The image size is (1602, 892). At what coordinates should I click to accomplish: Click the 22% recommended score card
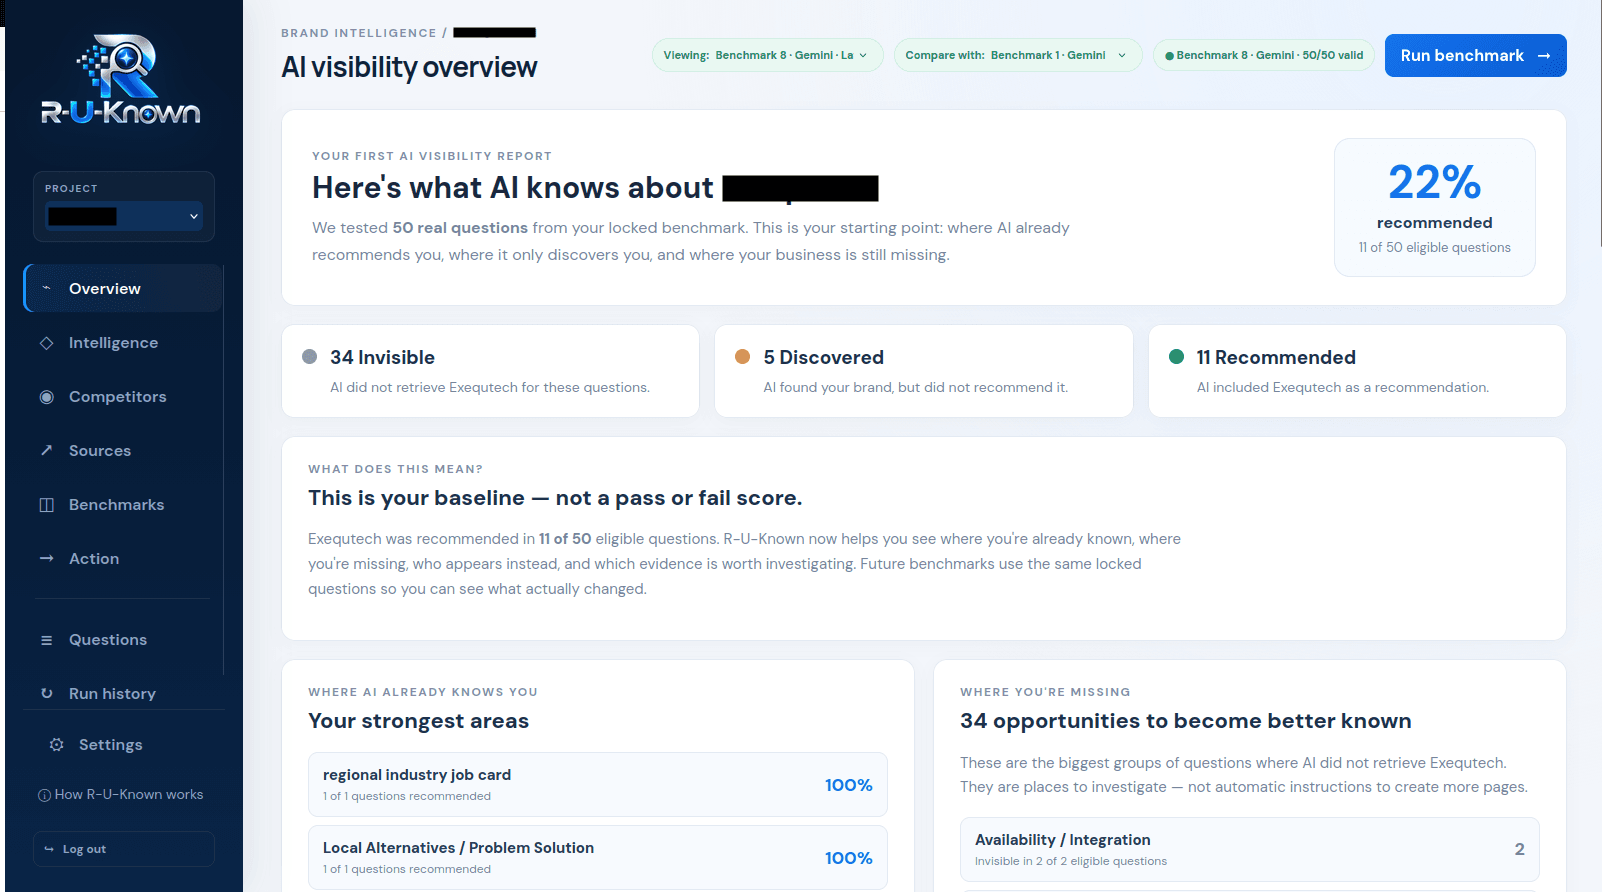point(1435,207)
